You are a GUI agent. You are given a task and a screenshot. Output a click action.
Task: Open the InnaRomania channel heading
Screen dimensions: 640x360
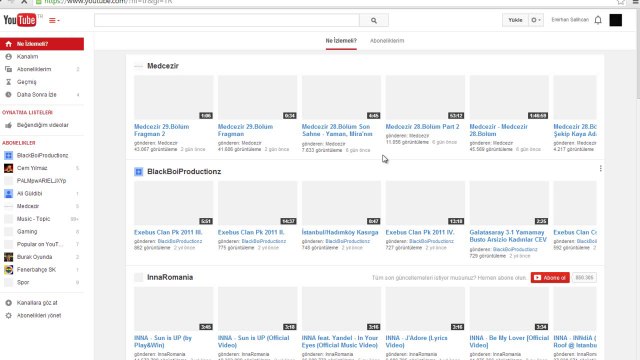(170, 277)
